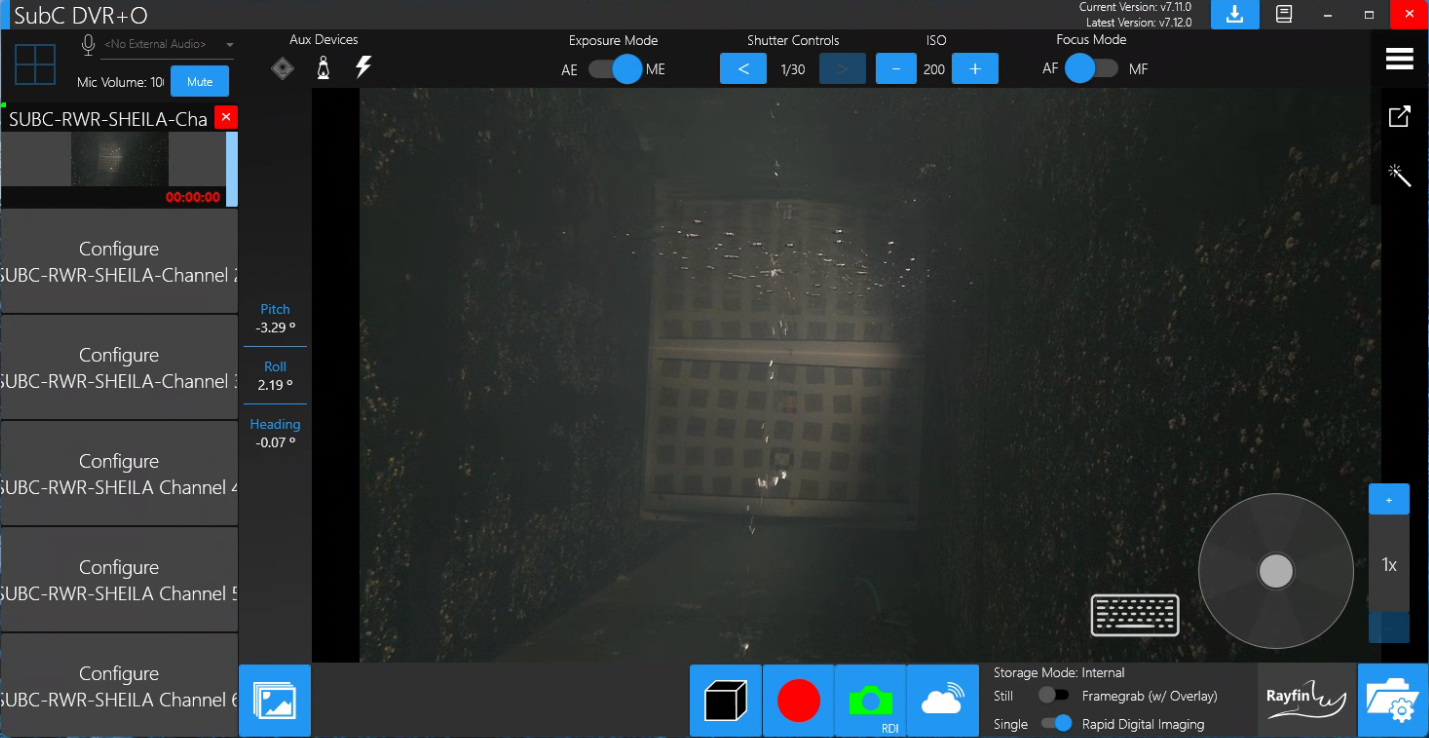This screenshot has height=738, width=1429.
Task: Mute the microphone
Action: [x=200, y=82]
